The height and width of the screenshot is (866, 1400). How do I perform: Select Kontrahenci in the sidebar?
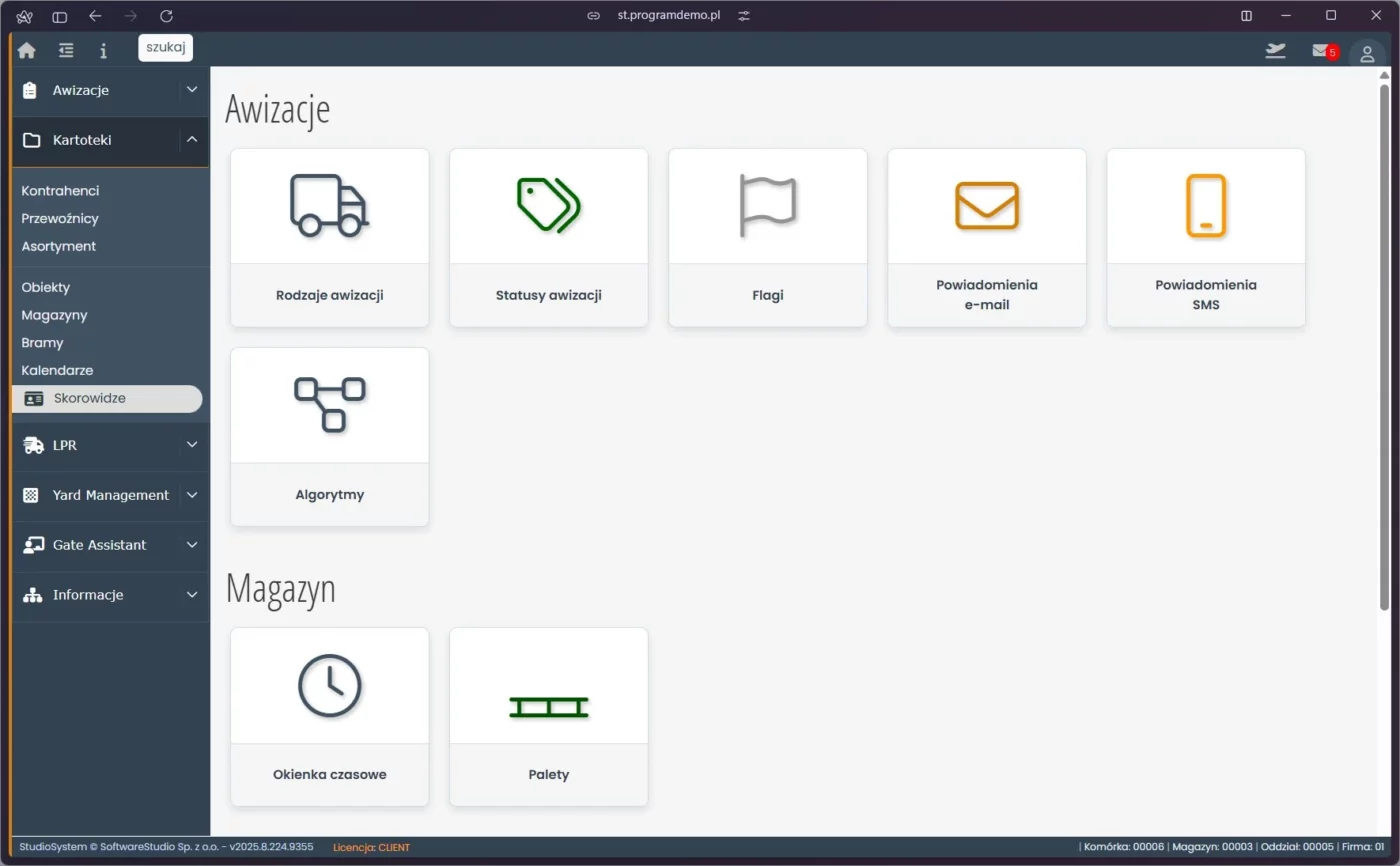click(x=62, y=190)
